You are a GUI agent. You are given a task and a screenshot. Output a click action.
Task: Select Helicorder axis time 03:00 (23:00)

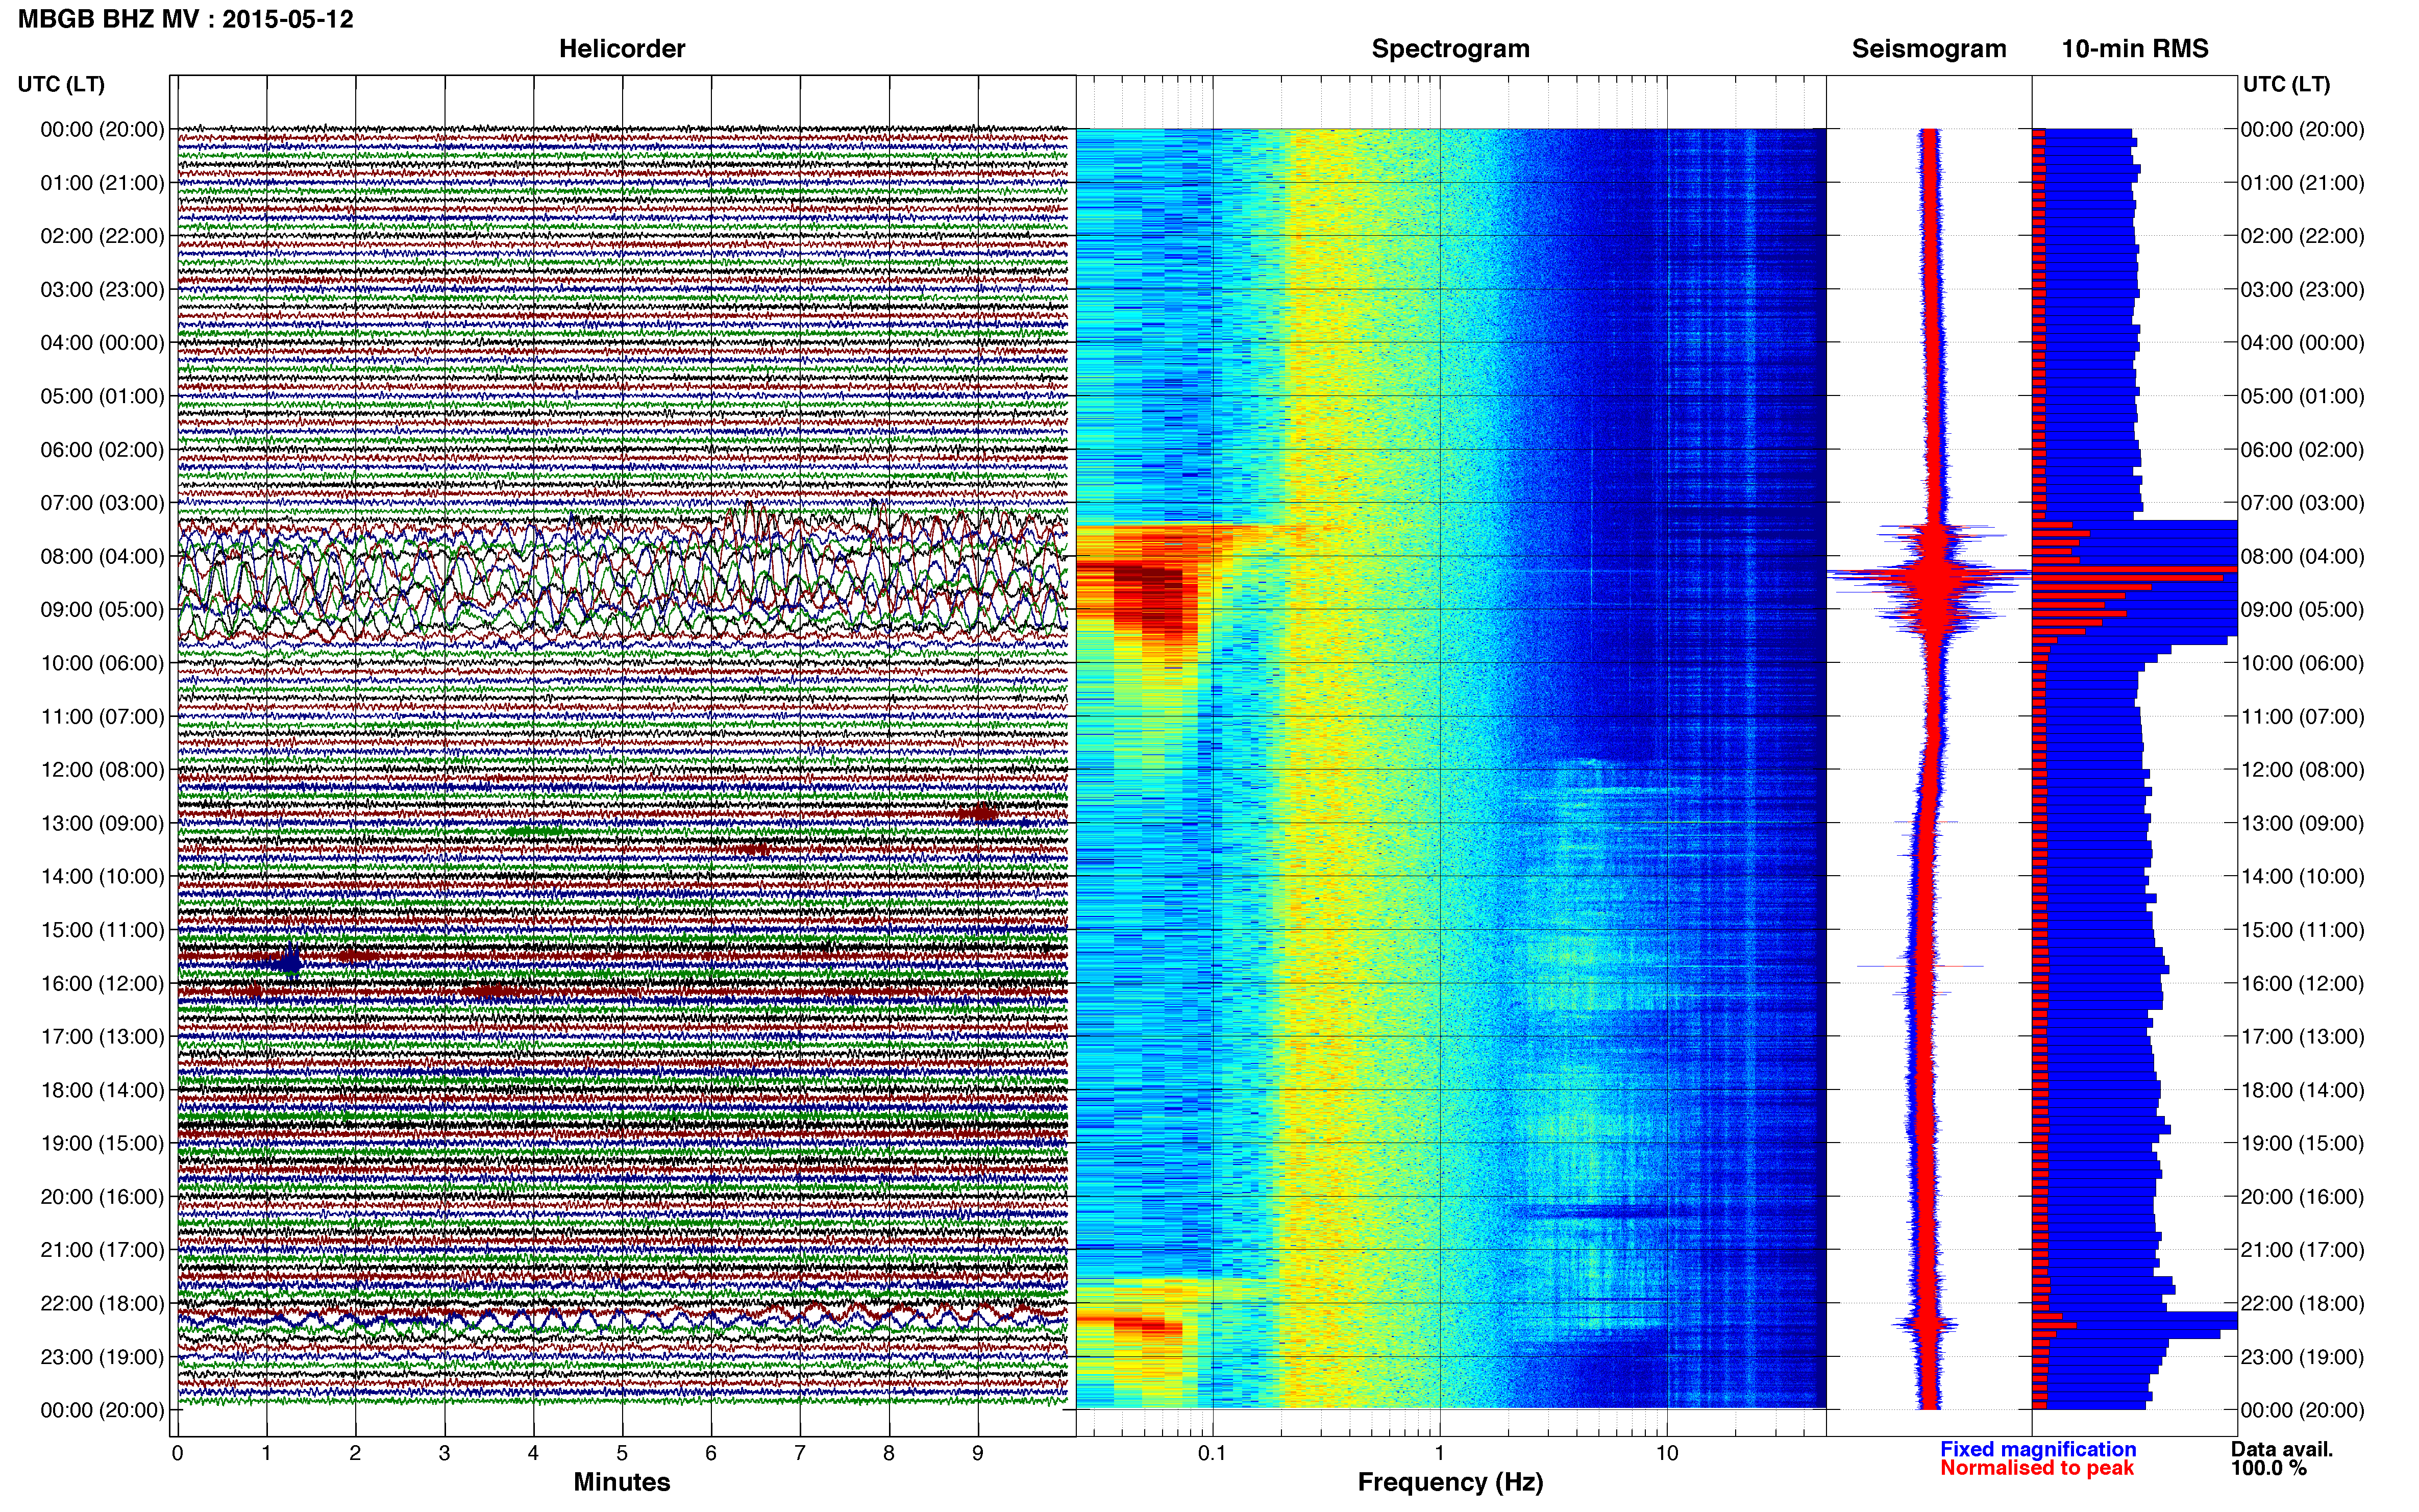click(102, 290)
